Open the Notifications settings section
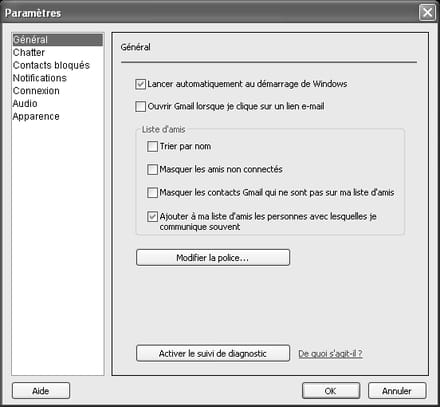This screenshot has height=407, width=440. [x=40, y=78]
